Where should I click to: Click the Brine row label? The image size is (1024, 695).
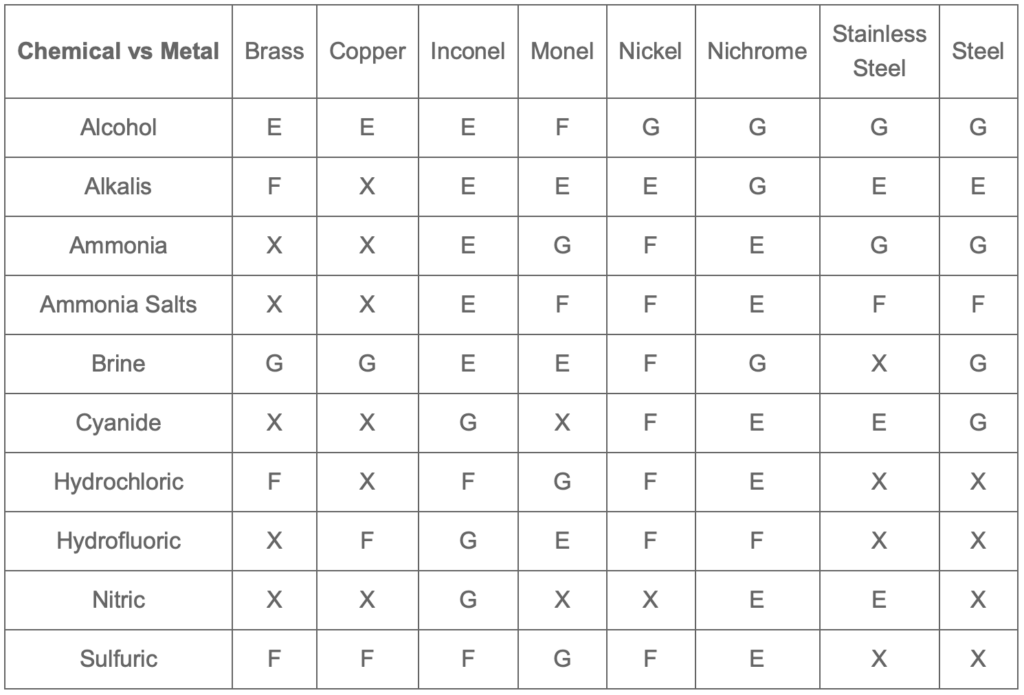(118, 364)
